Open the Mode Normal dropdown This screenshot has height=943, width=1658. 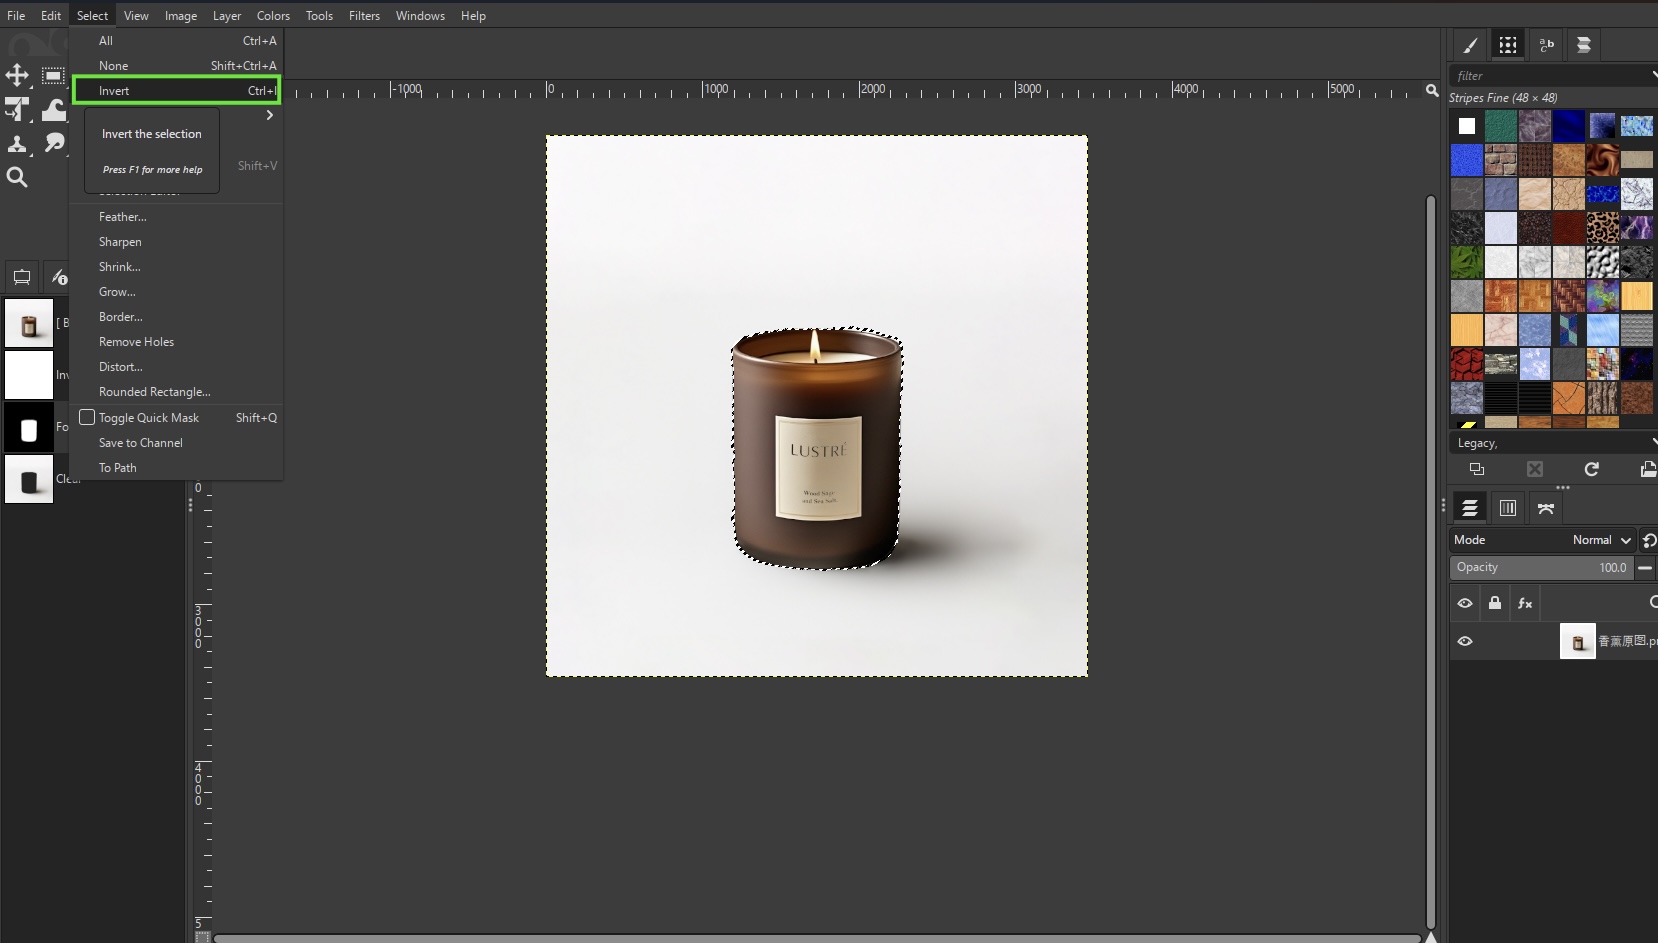click(x=1543, y=540)
